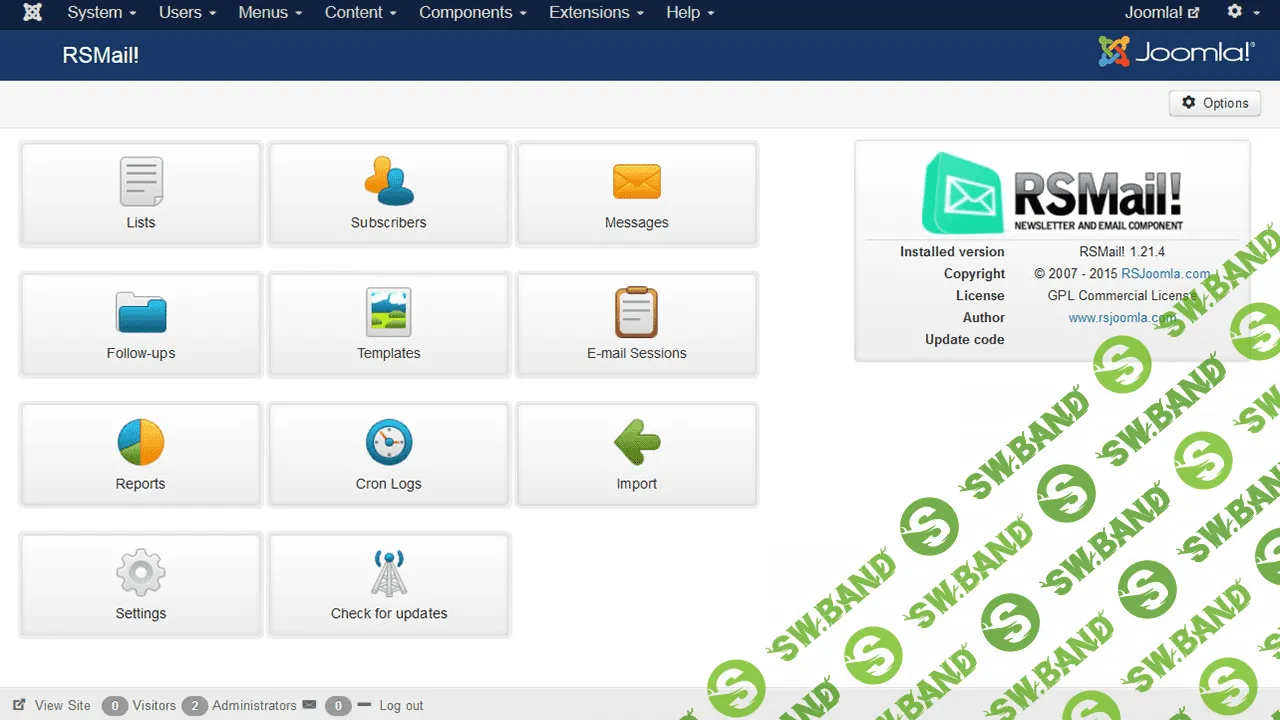
Task: Expand the Components menu
Action: click(465, 13)
